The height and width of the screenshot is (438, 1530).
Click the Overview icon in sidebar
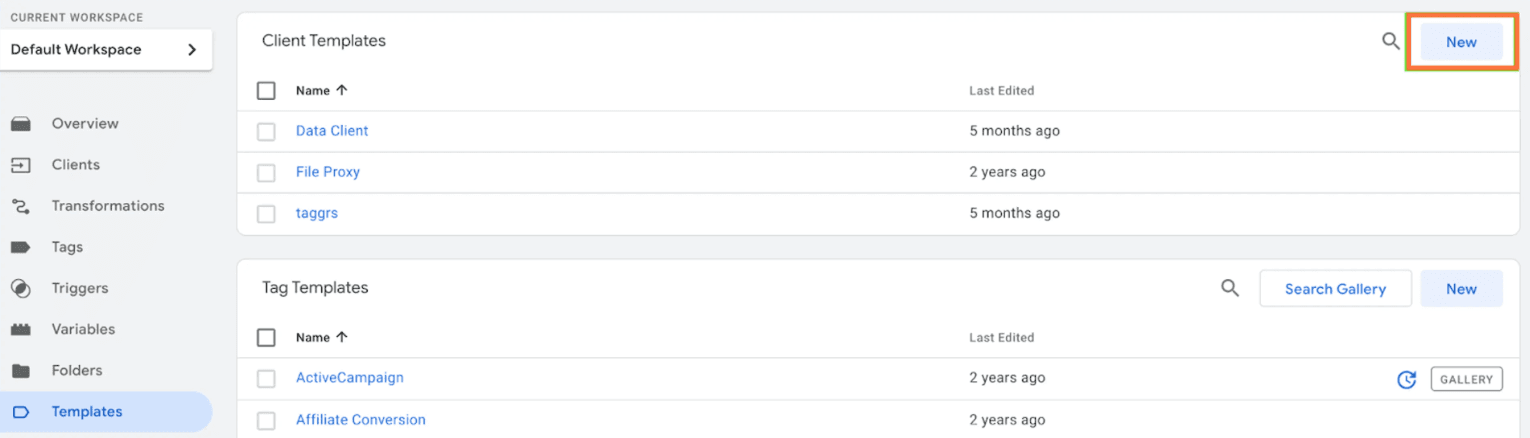(x=21, y=124)
